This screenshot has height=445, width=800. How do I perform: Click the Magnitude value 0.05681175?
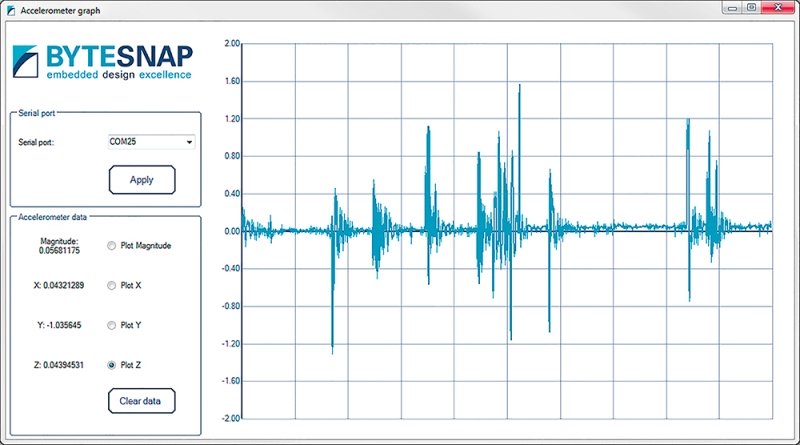59,251
